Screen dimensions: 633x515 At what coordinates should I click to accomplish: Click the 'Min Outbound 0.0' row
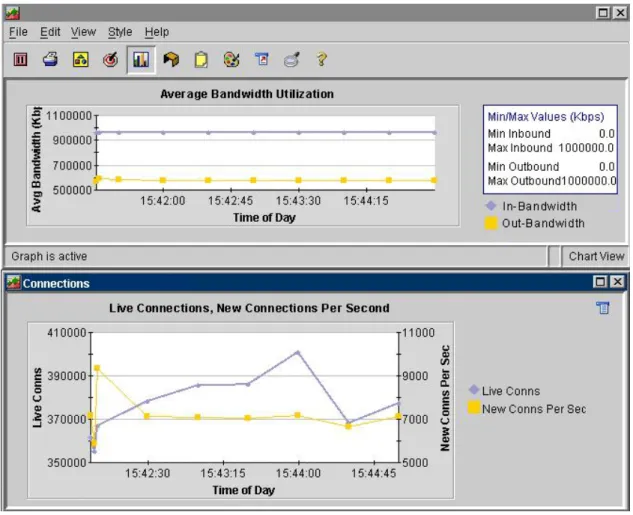coord(551,166)
